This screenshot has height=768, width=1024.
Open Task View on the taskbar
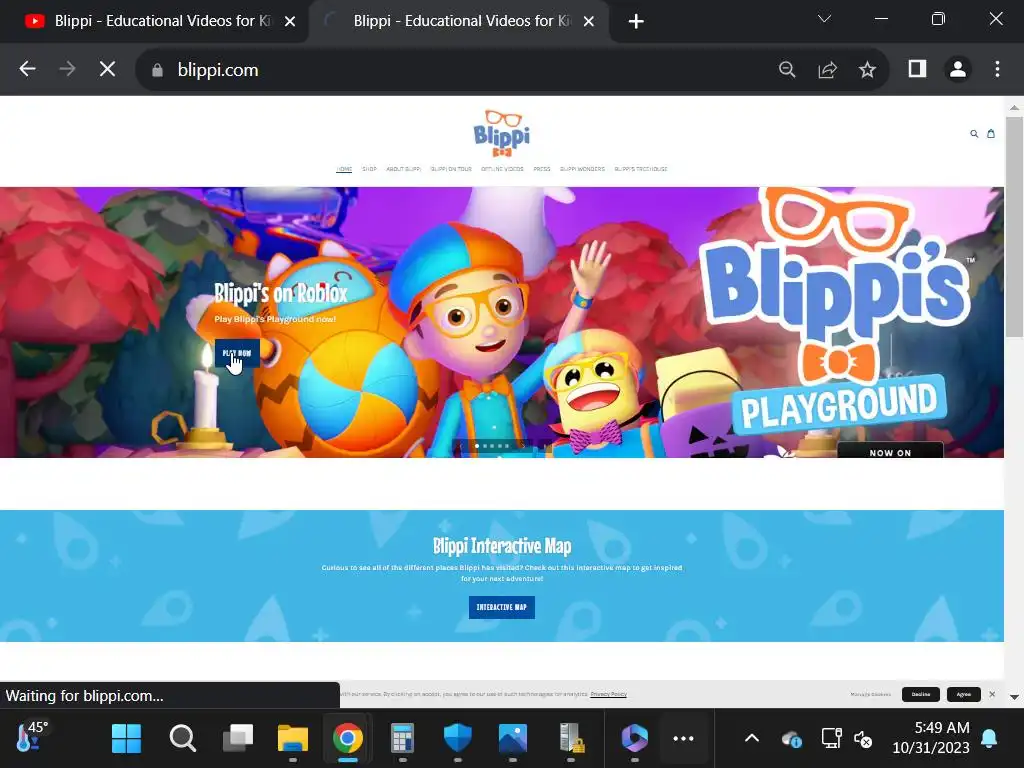(238, 739)
